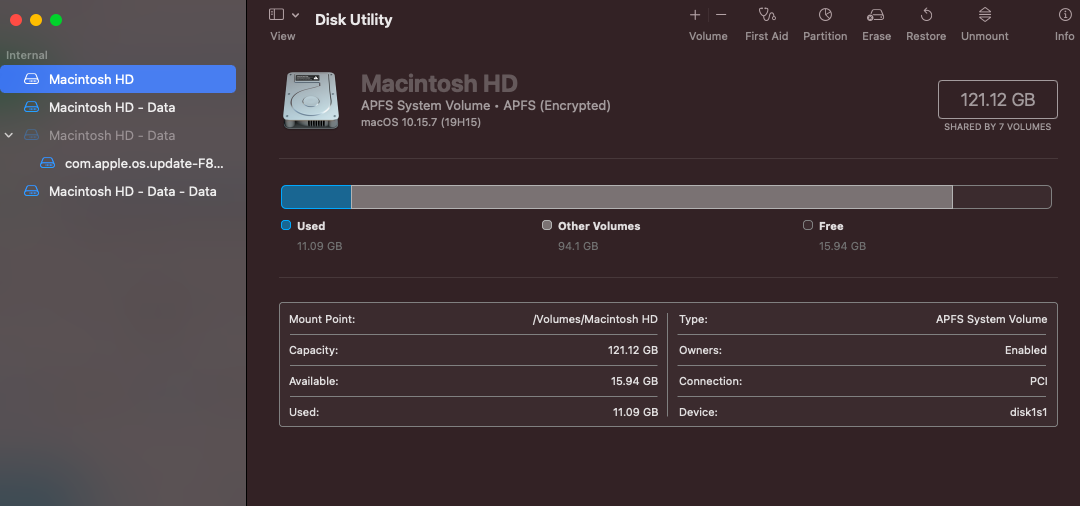The width and height of the screenshot is (1080, 506).
Task: Click the blue Used color swatch
Action: point(286,225)
